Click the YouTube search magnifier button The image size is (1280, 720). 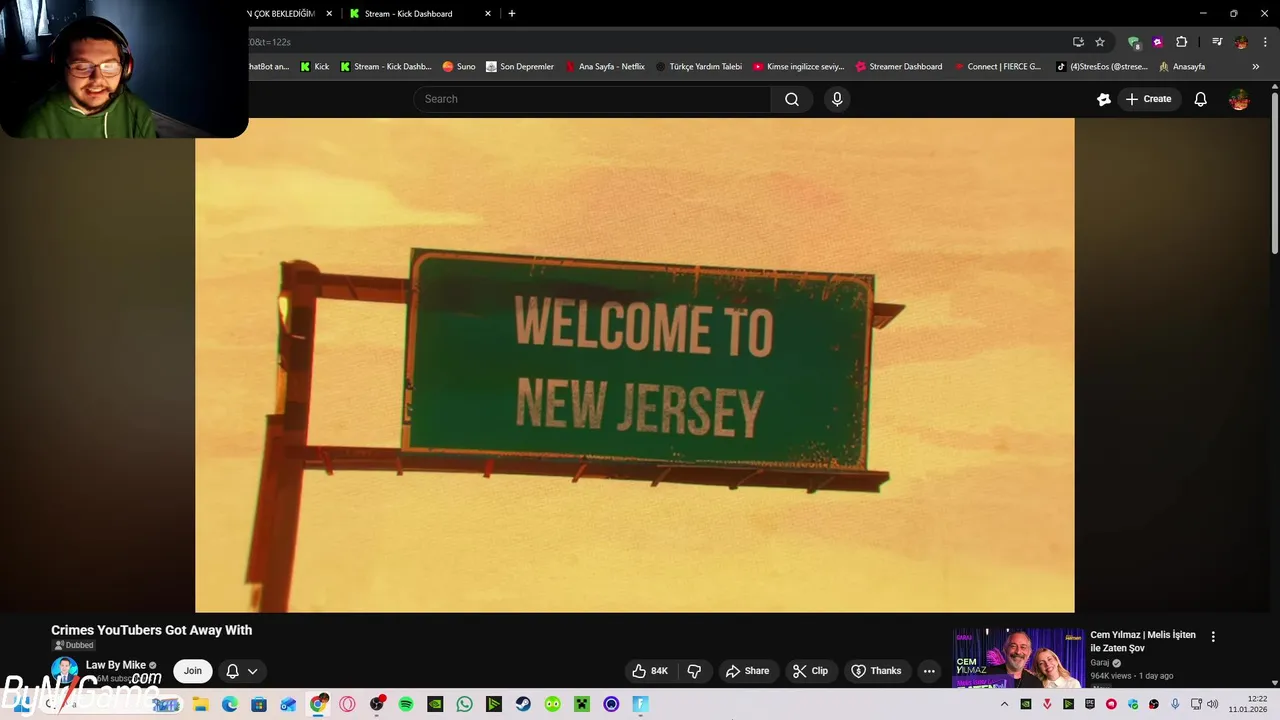[x=792, y=99]
